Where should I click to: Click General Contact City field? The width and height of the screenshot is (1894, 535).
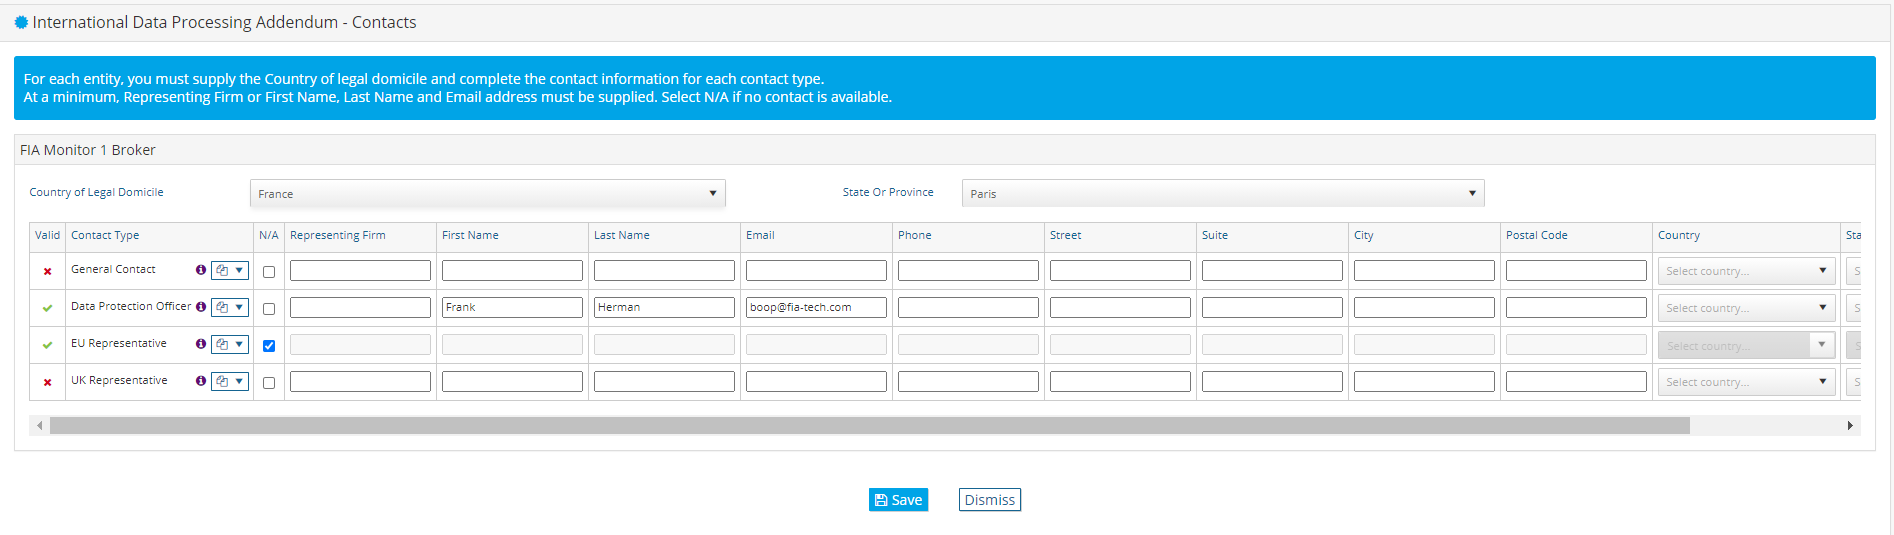[1424, 270]
